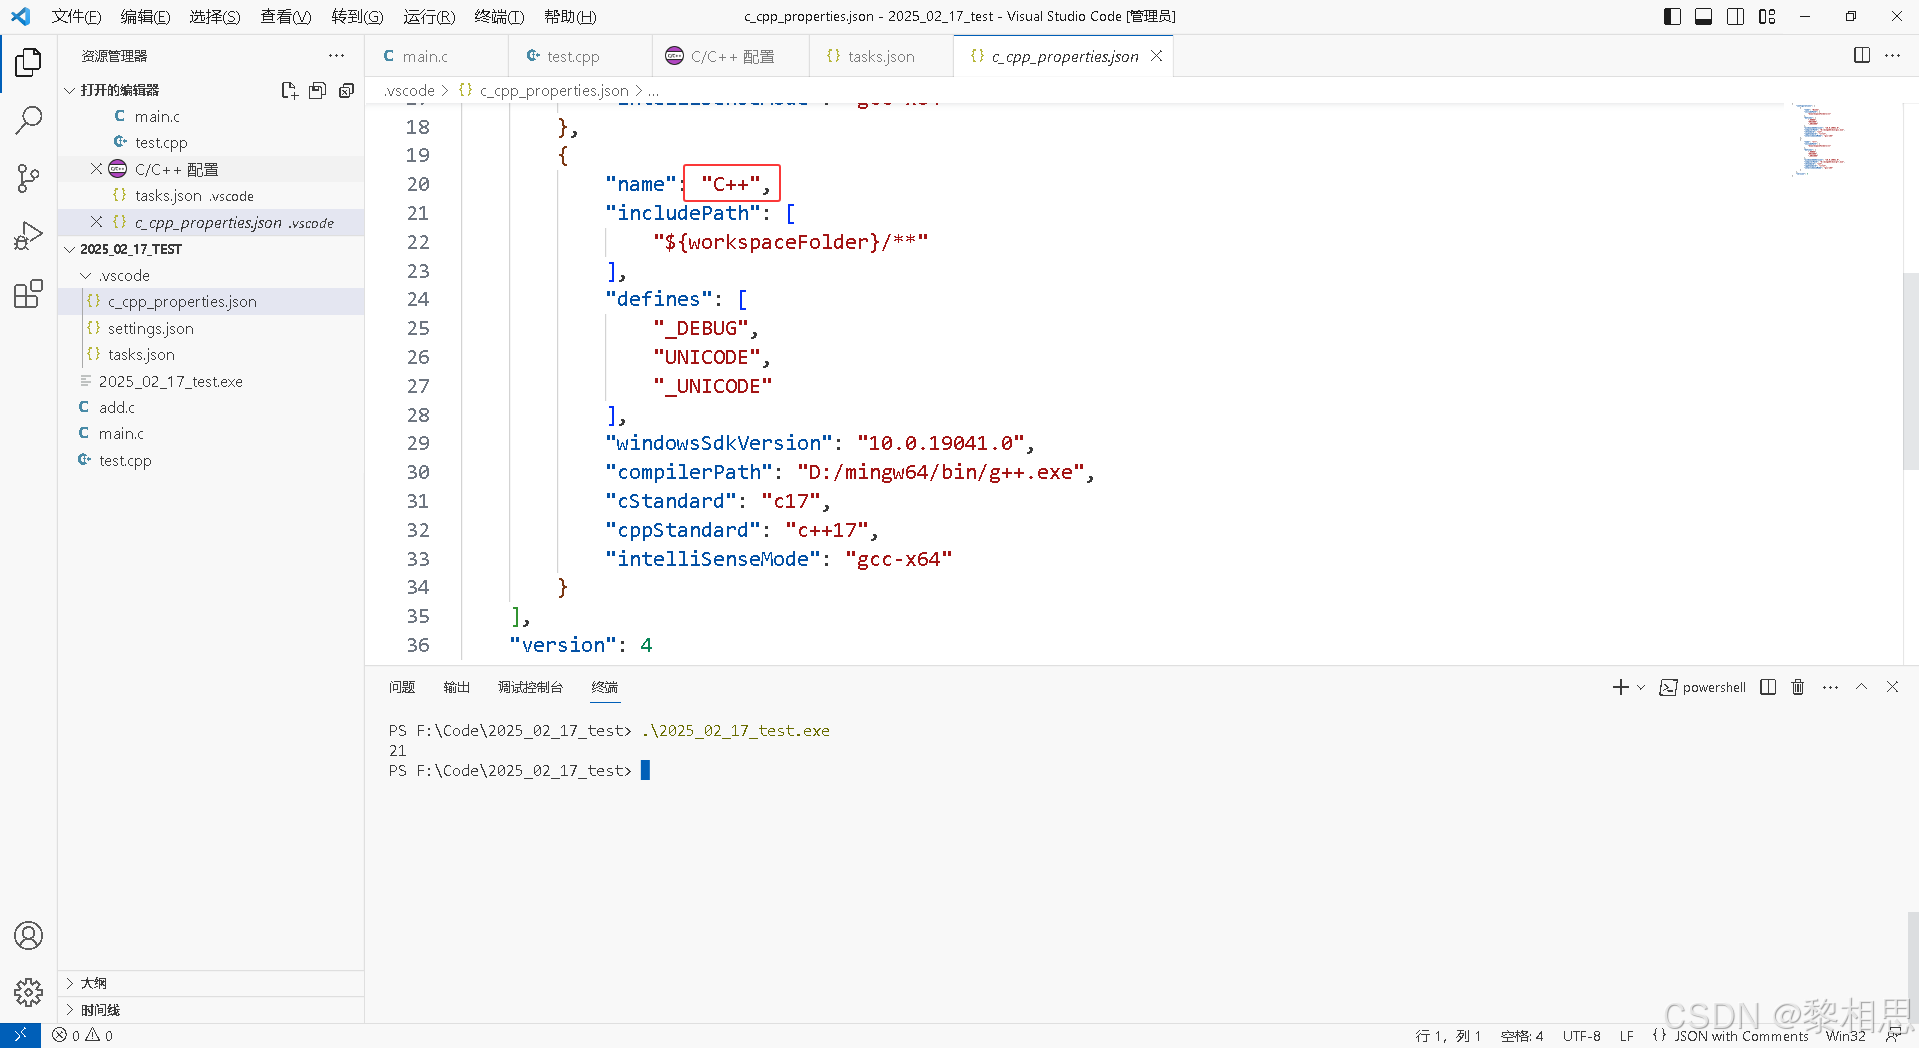The image size is (1919, 1048).
Task: Click the Win32 configuration in status bar
Action: pos(1845,1036)
